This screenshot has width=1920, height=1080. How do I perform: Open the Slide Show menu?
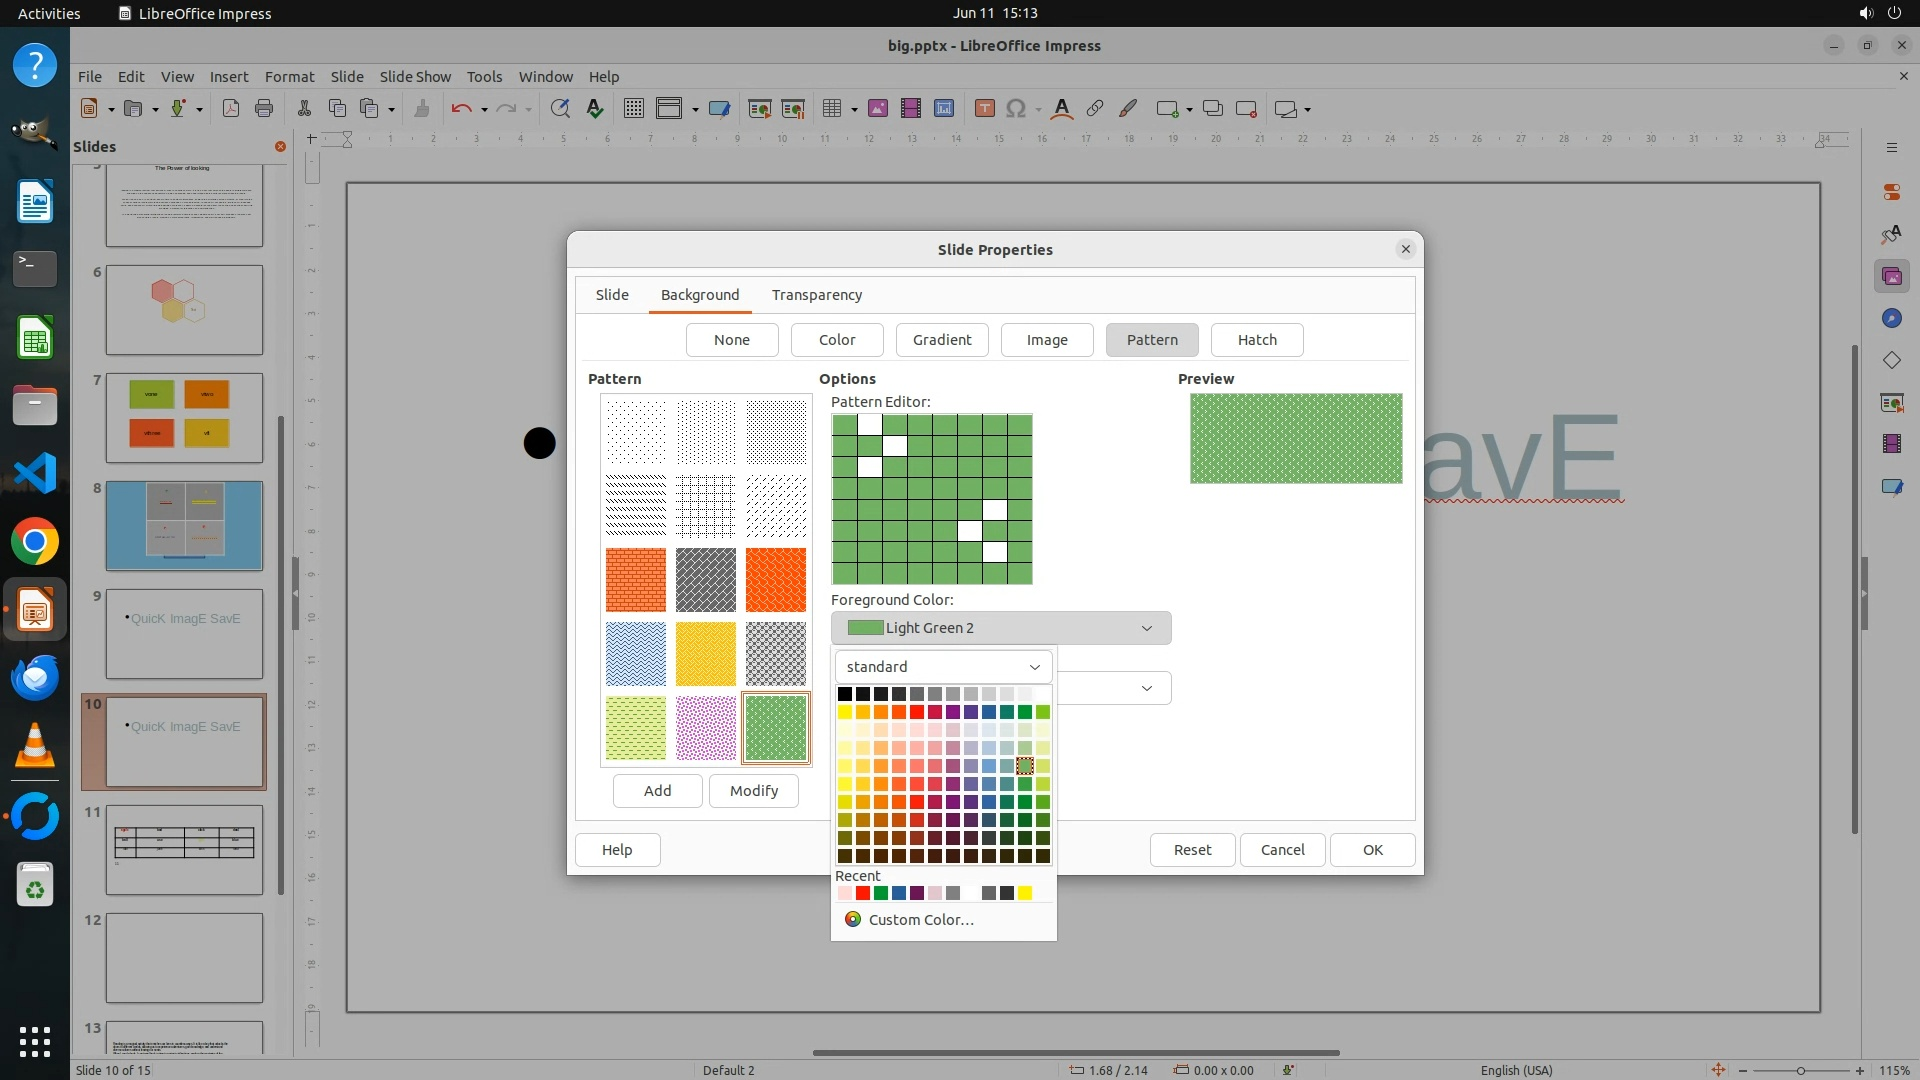[414, 76]
